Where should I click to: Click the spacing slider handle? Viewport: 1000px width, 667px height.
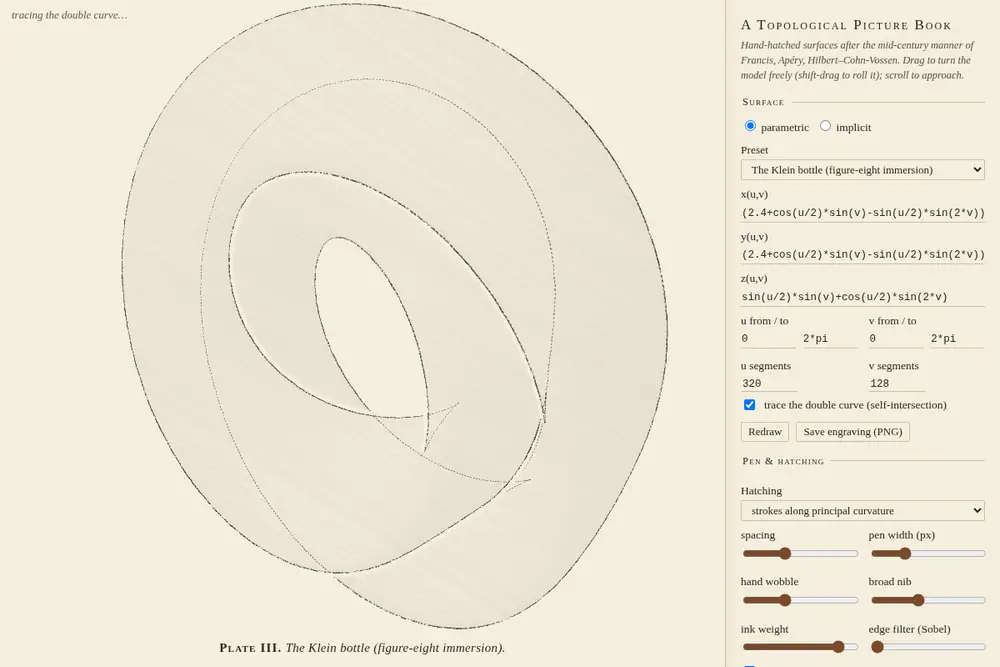coord(785,553)
